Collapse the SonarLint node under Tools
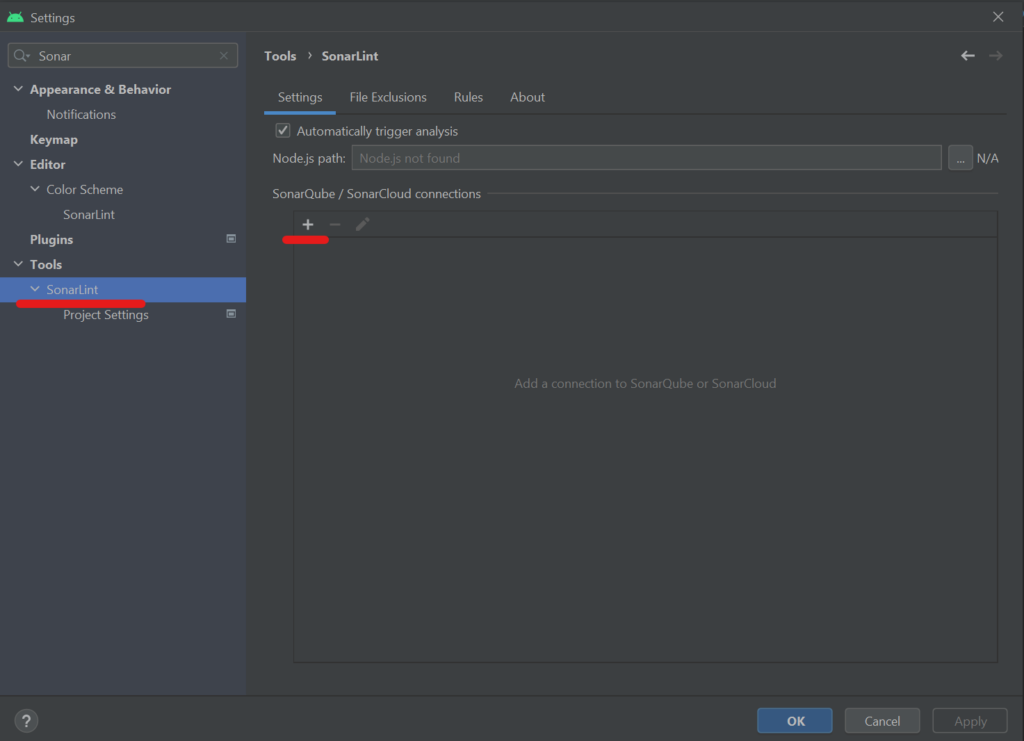 coord(35,289)
